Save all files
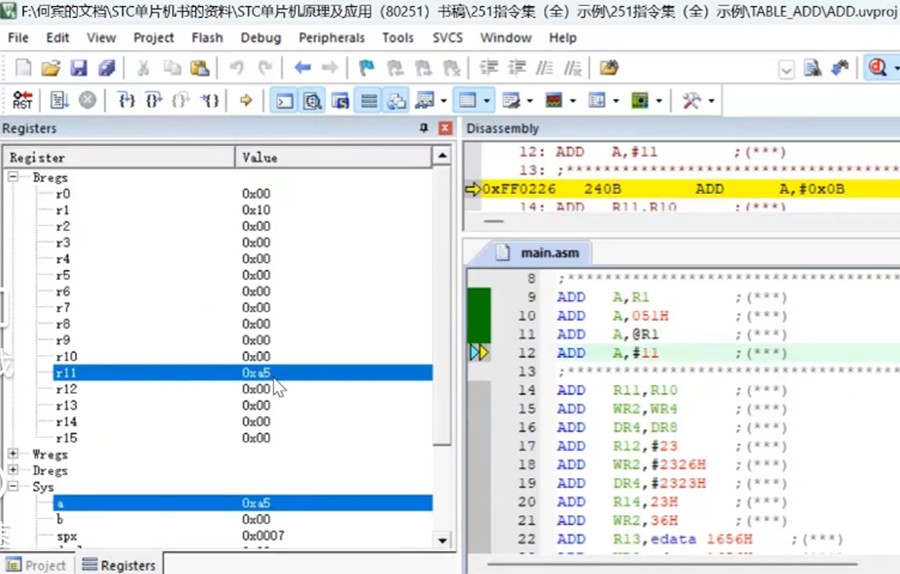Screen dimensions: 900x574 coord(107,68)
